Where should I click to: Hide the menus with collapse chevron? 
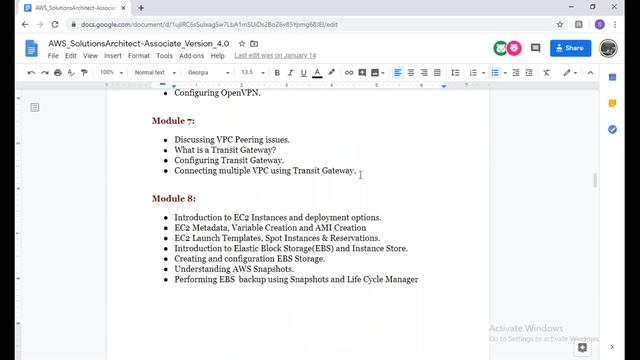click(590, 73)
